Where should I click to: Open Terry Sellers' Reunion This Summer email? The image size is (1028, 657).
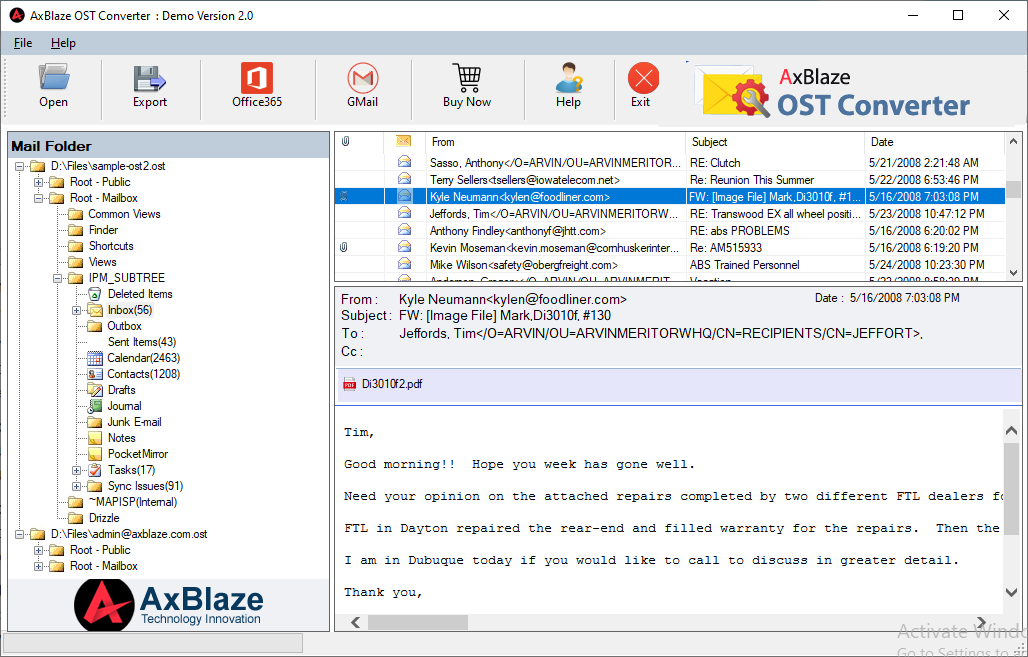[x=670, y=180]
